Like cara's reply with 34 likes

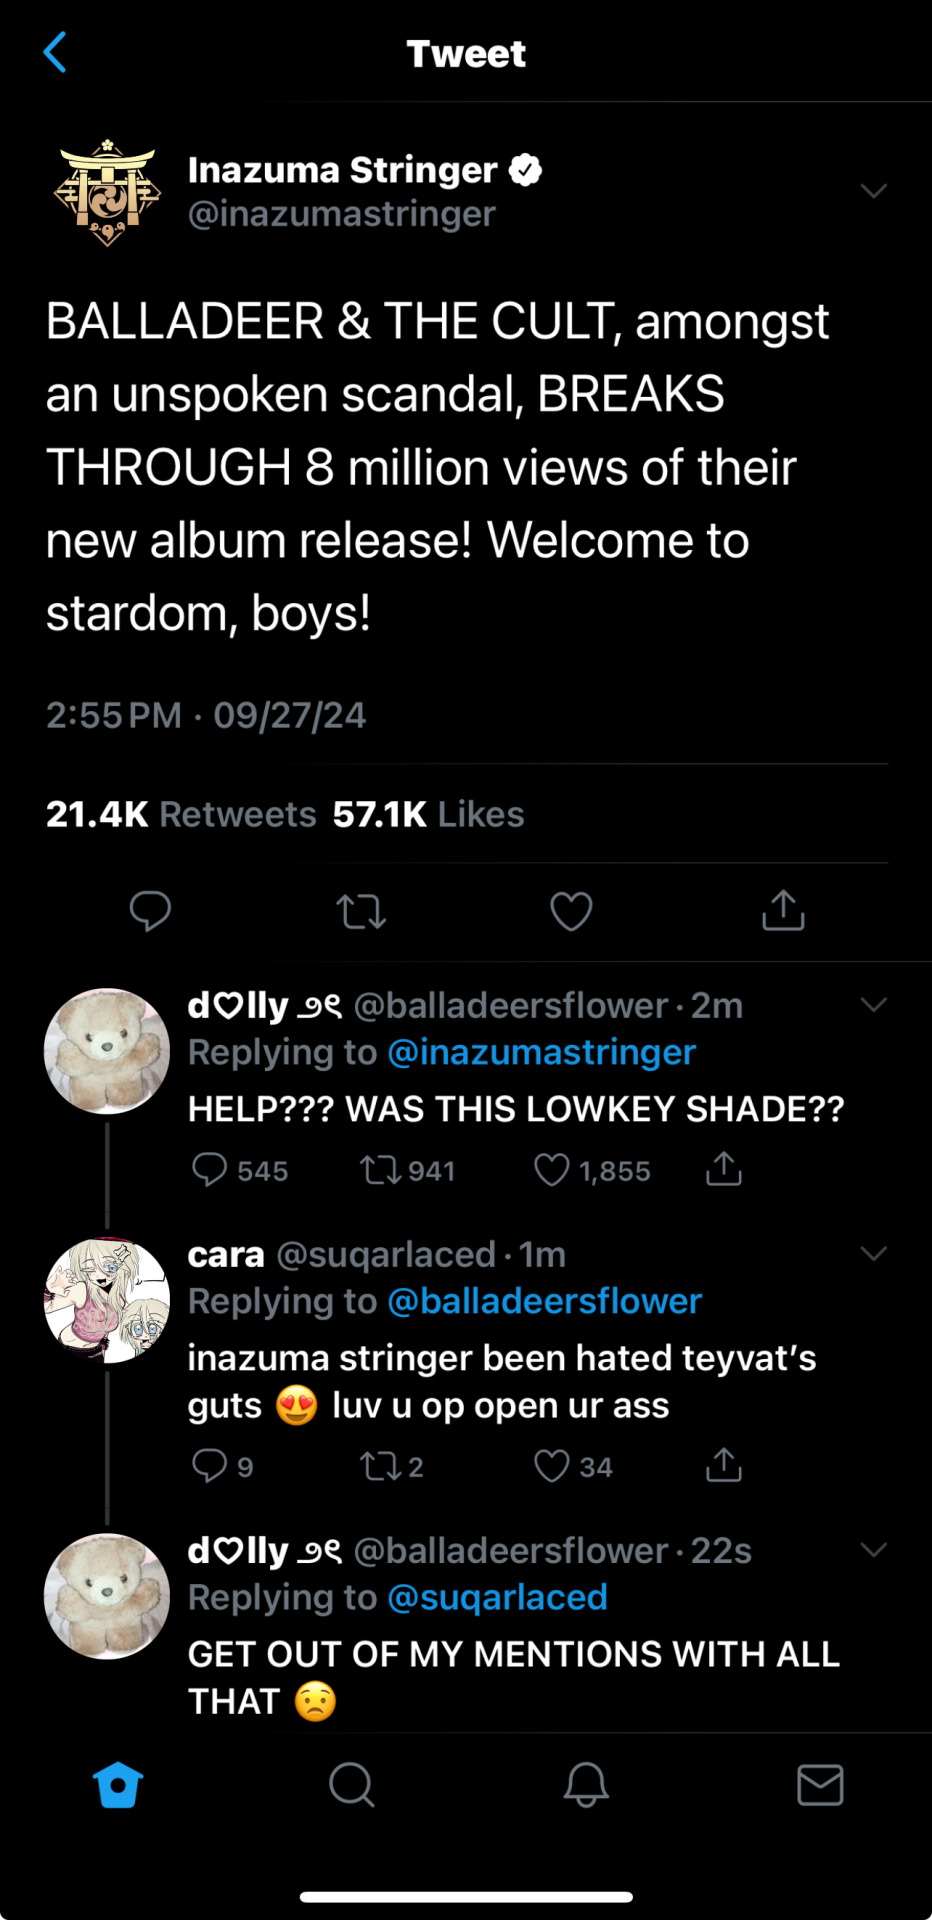click(x=551, y=1466)
